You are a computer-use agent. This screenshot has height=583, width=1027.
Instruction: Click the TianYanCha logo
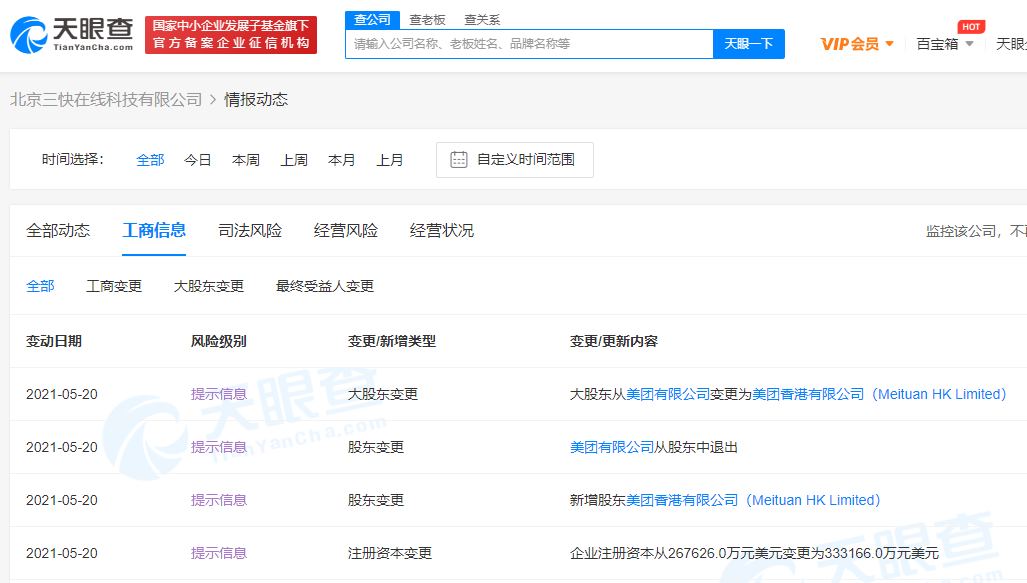click(x=72, y=35)
